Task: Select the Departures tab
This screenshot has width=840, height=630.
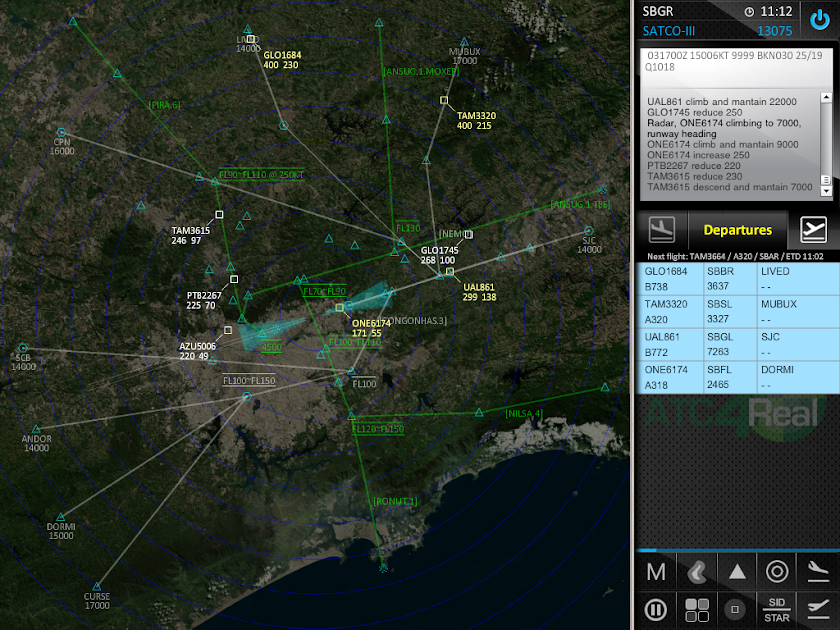Action: pos(738,230)
